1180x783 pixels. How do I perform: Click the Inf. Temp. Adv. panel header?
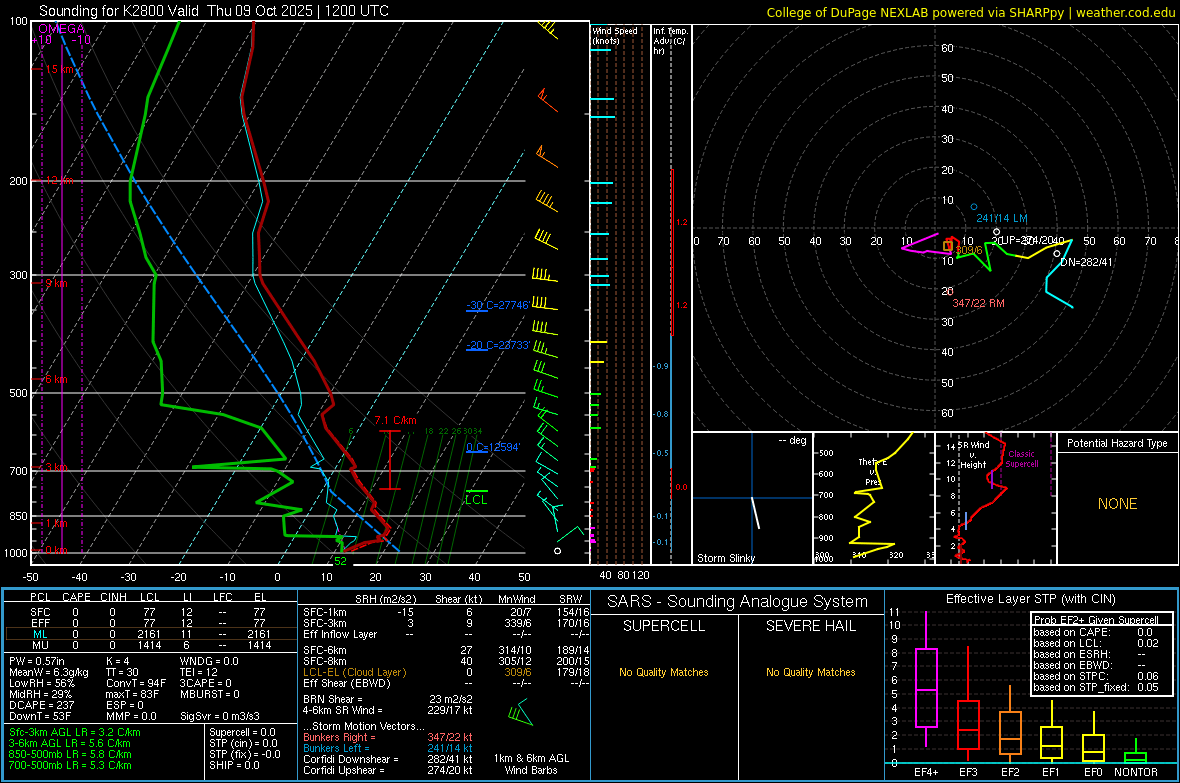point(670,41)
